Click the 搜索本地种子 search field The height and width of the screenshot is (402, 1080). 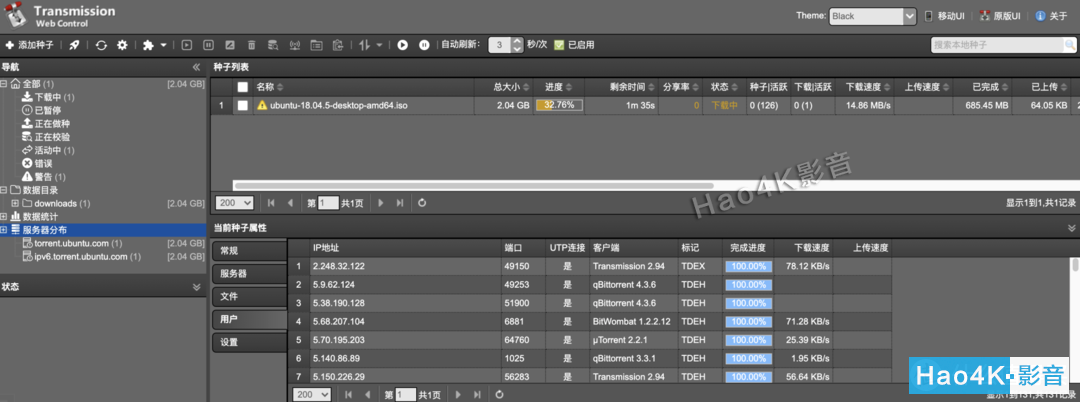[x=997, y=45]
